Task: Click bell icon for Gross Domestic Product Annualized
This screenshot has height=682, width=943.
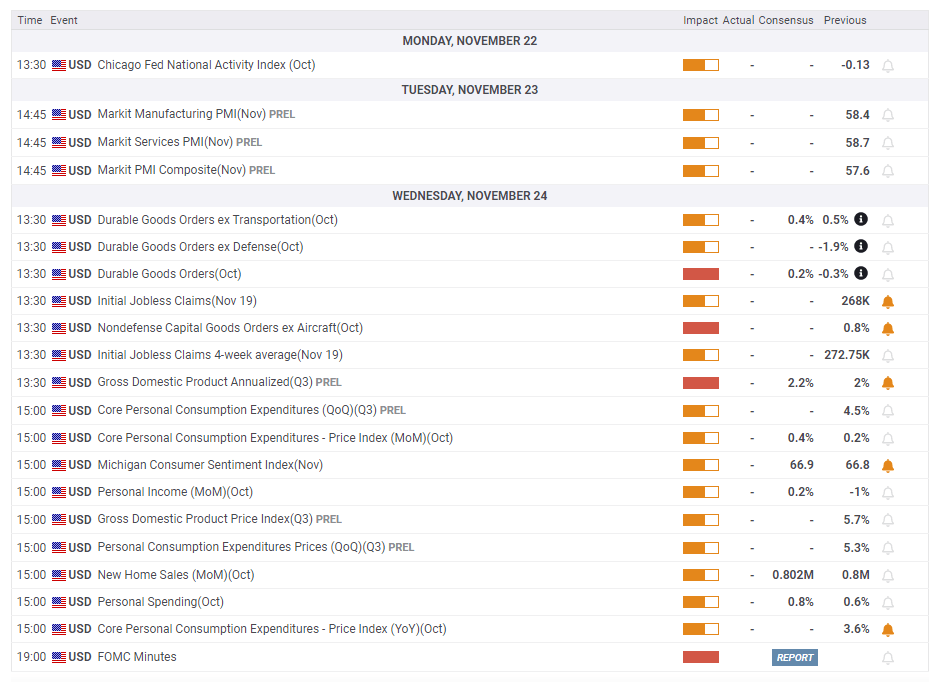Action: tap(887, 383)
